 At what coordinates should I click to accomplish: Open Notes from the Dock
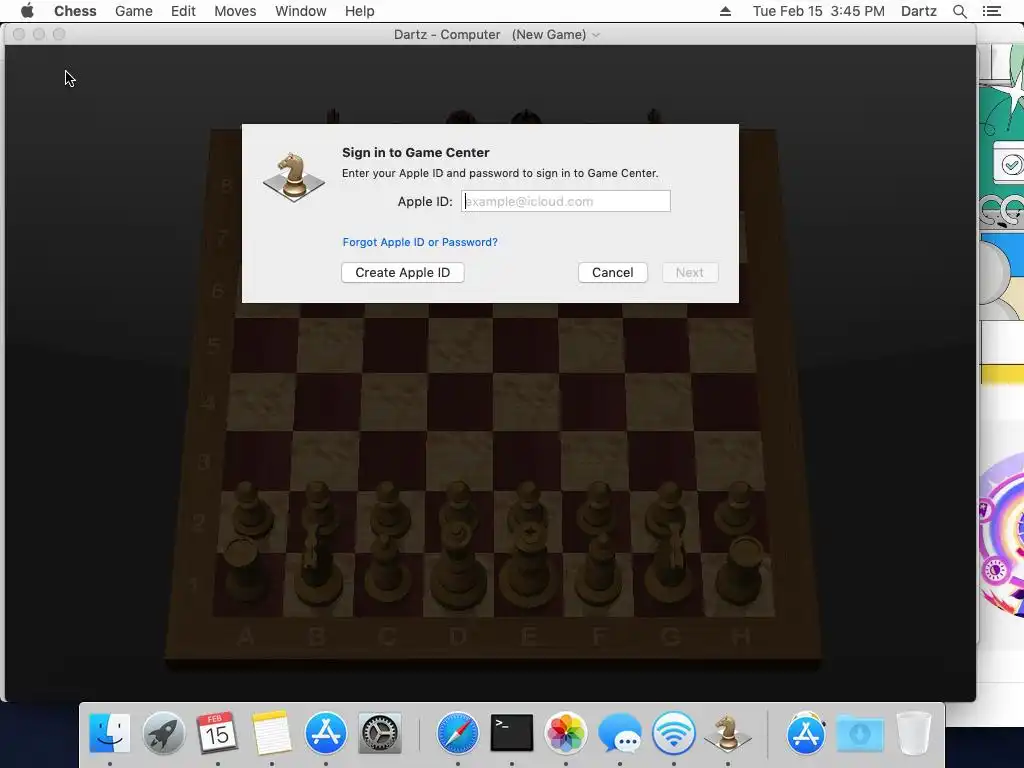(271, 733)
